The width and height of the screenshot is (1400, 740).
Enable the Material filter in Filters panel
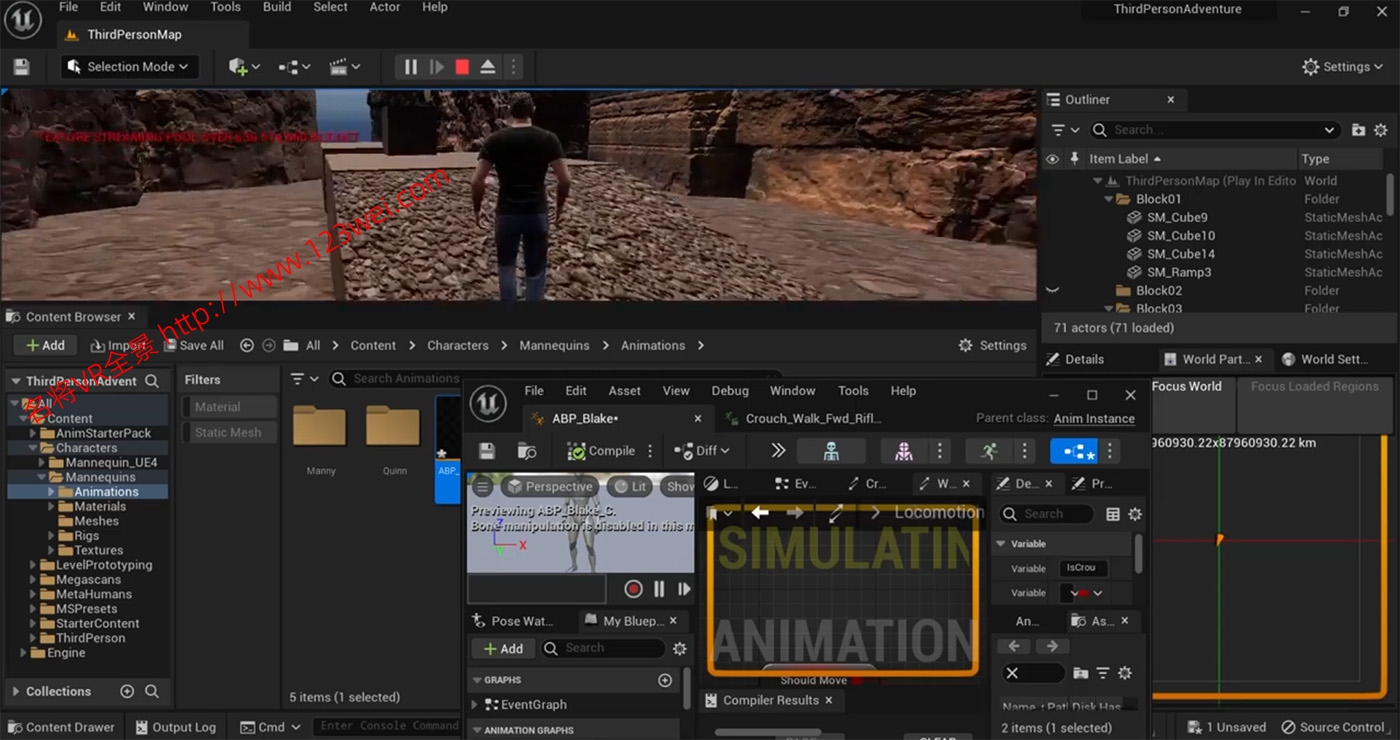[228, 406]
